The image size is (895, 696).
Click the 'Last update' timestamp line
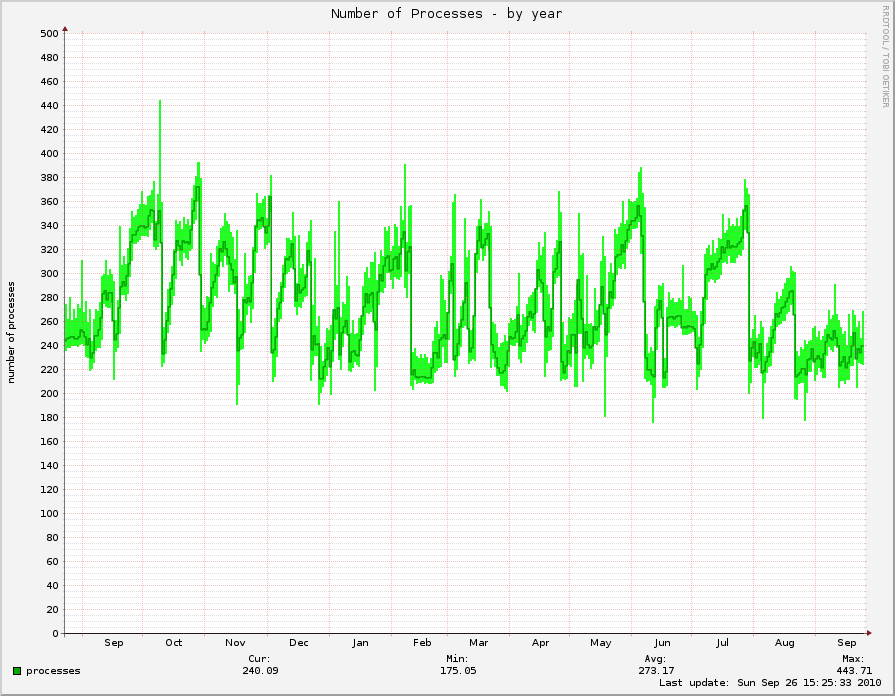click(x=770, y=682)
